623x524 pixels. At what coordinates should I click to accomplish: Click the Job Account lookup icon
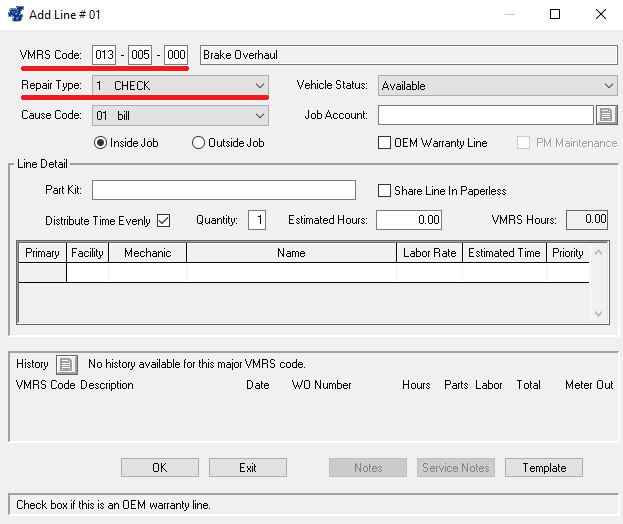(x=606, y=115)
